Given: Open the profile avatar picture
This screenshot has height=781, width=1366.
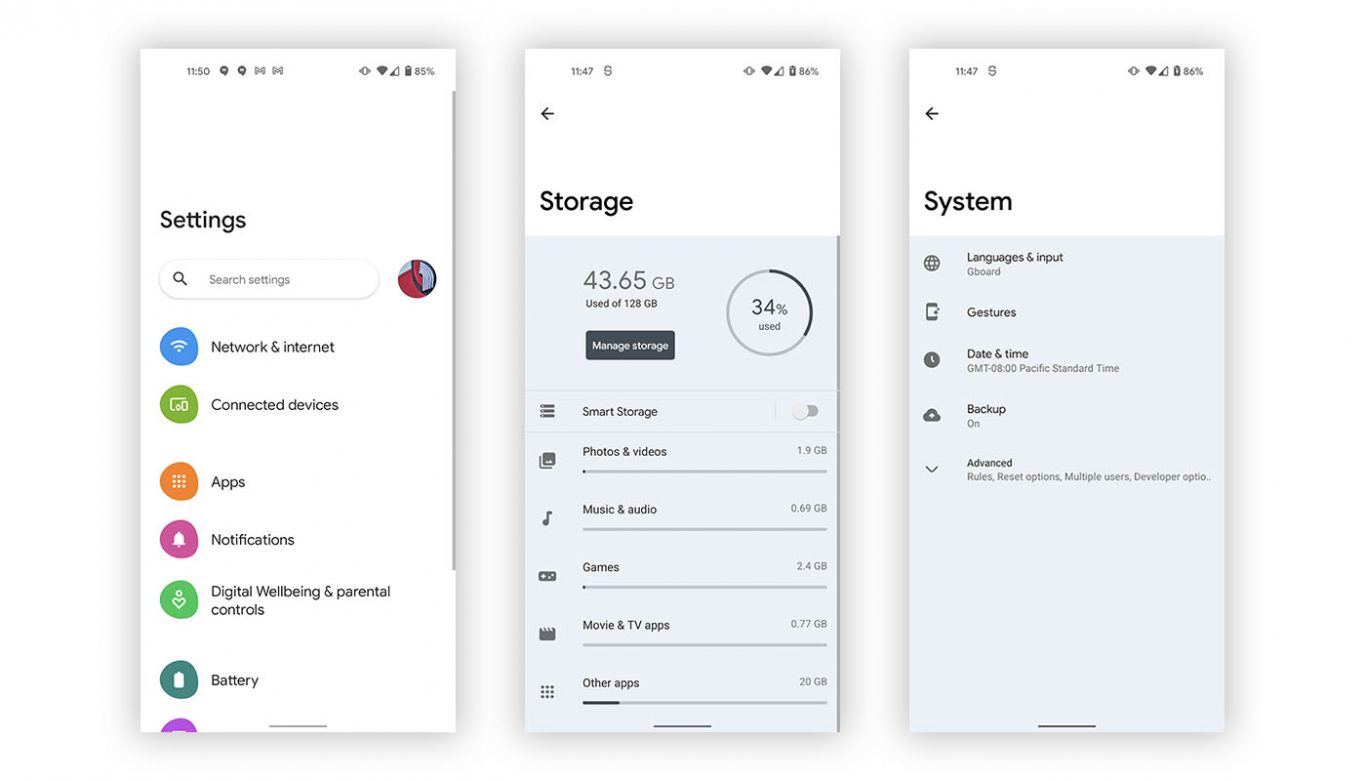Looking at the screenshot, I should pos(417,279).
